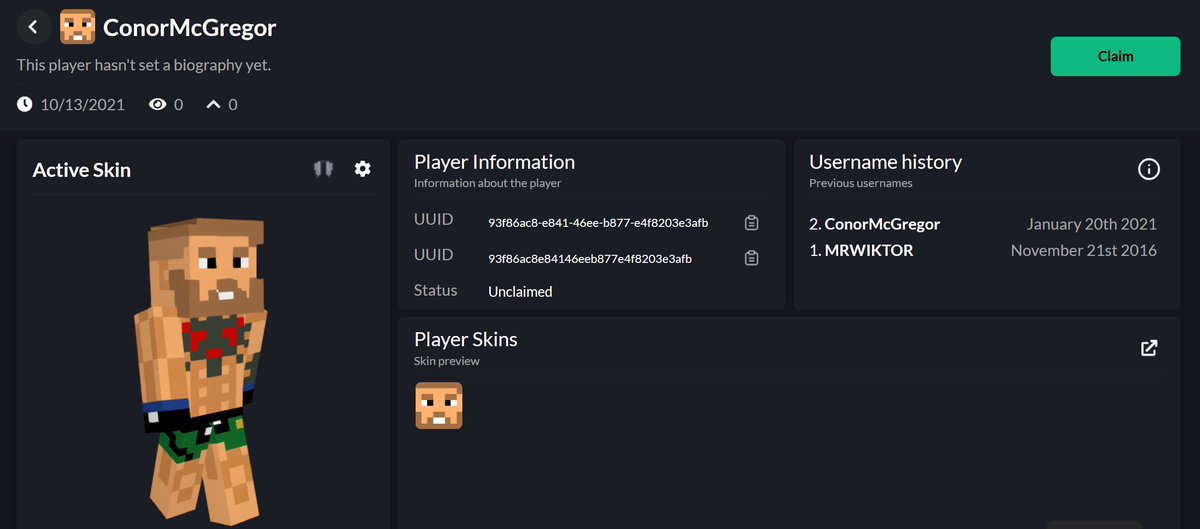Click the eye views icon
Screen dimensions: 1200x529
click(x=157, y=104)
